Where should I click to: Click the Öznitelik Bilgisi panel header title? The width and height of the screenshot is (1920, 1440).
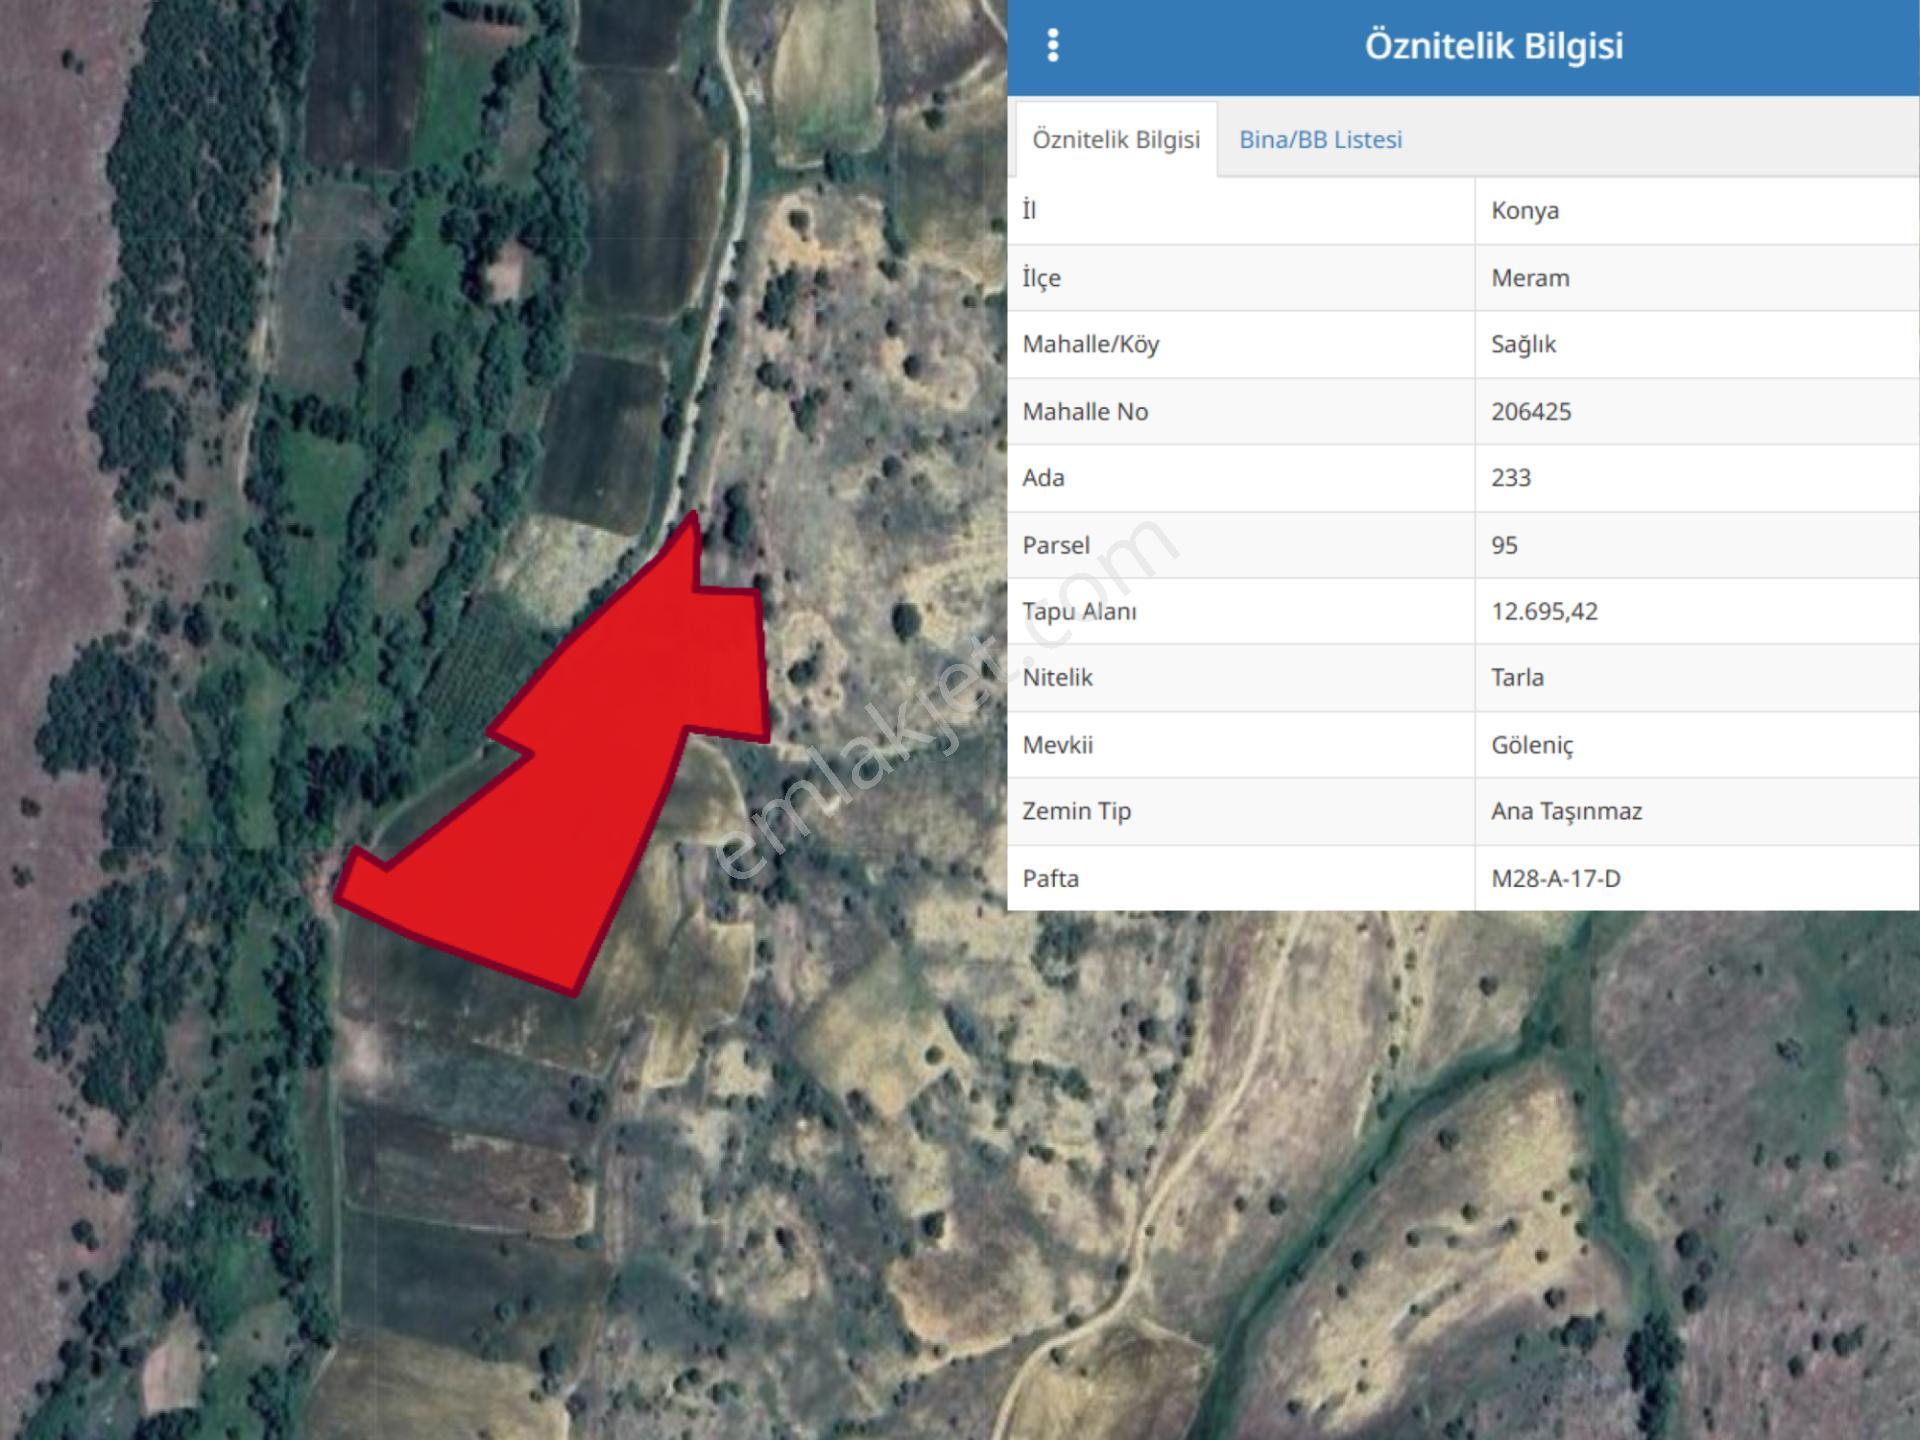1494,46
